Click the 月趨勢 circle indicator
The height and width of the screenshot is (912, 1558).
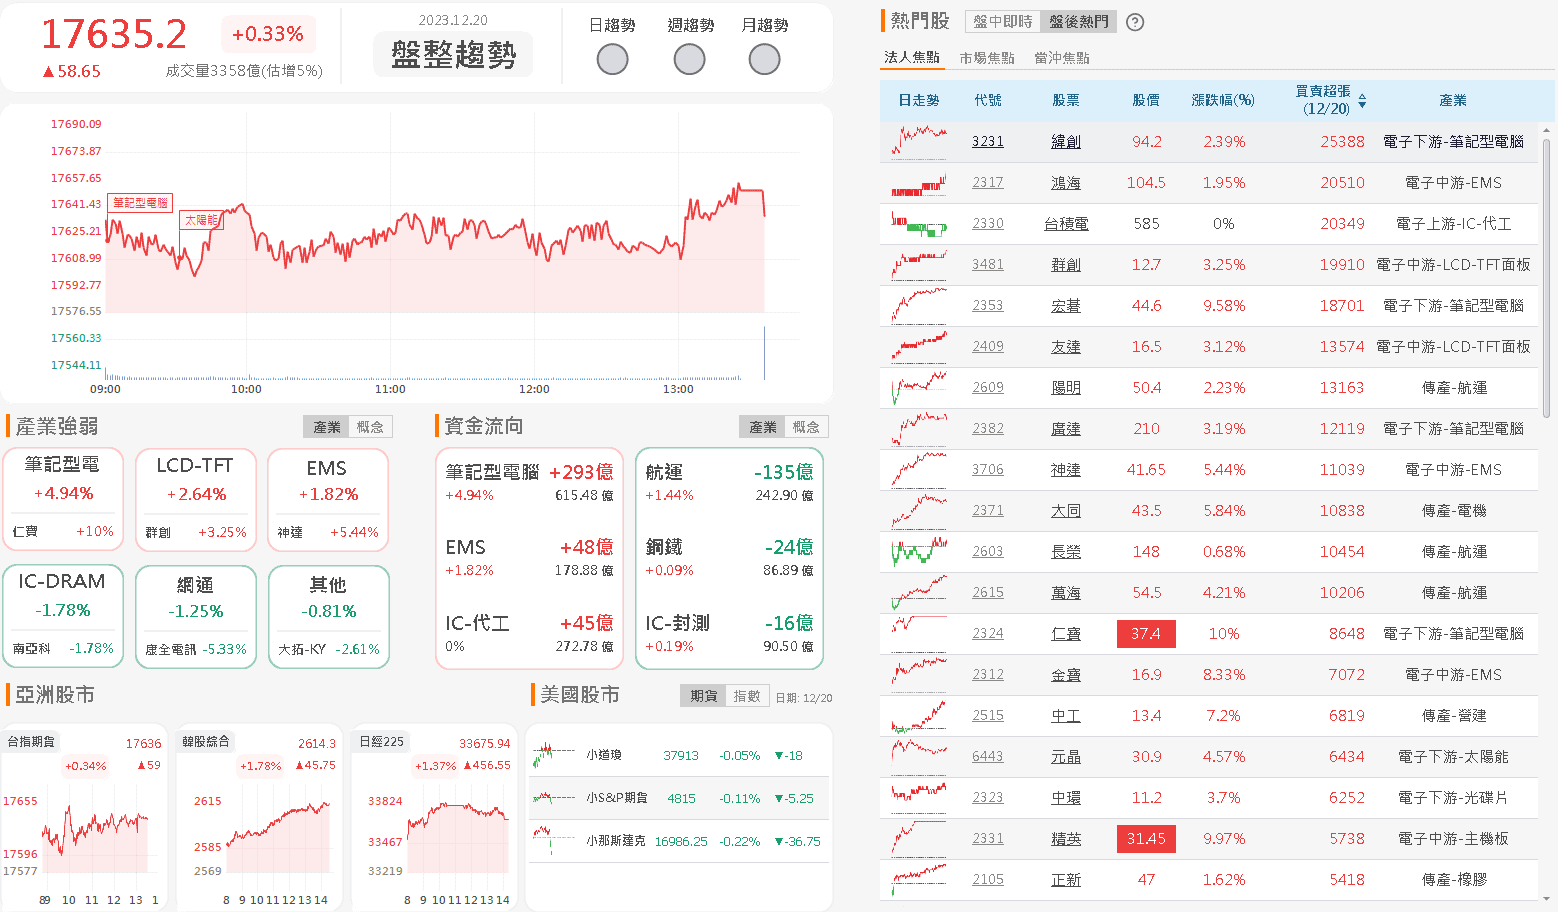click(x=764, y=60)
